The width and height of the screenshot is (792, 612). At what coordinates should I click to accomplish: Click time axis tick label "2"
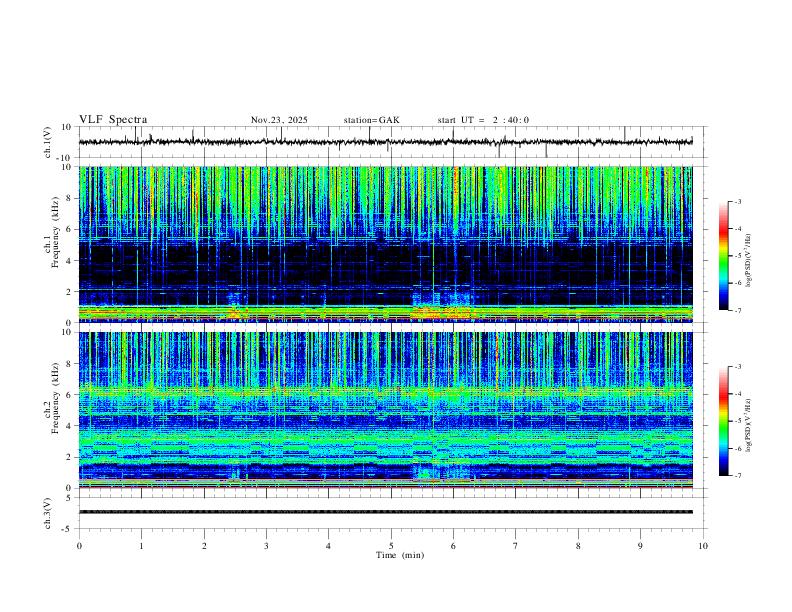[204, 546]
